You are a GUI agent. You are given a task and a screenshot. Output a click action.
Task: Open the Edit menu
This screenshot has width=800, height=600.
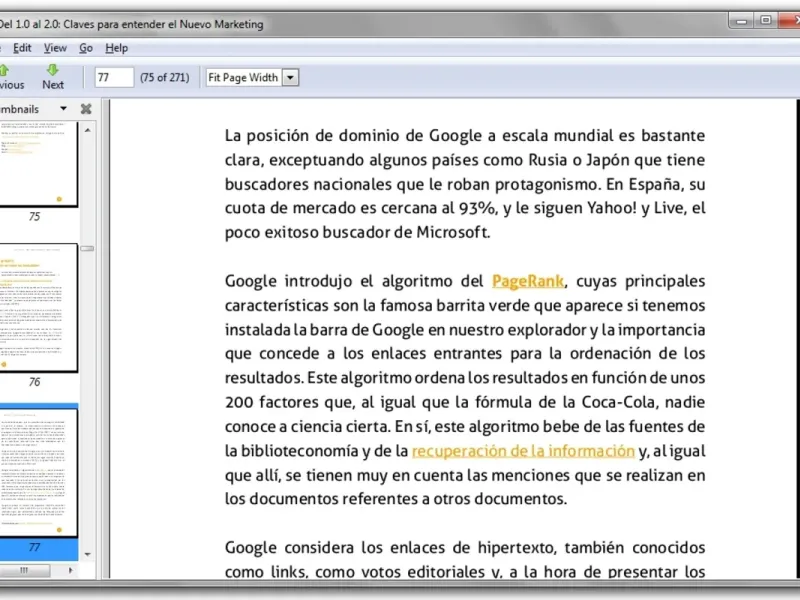pos(22,48)
